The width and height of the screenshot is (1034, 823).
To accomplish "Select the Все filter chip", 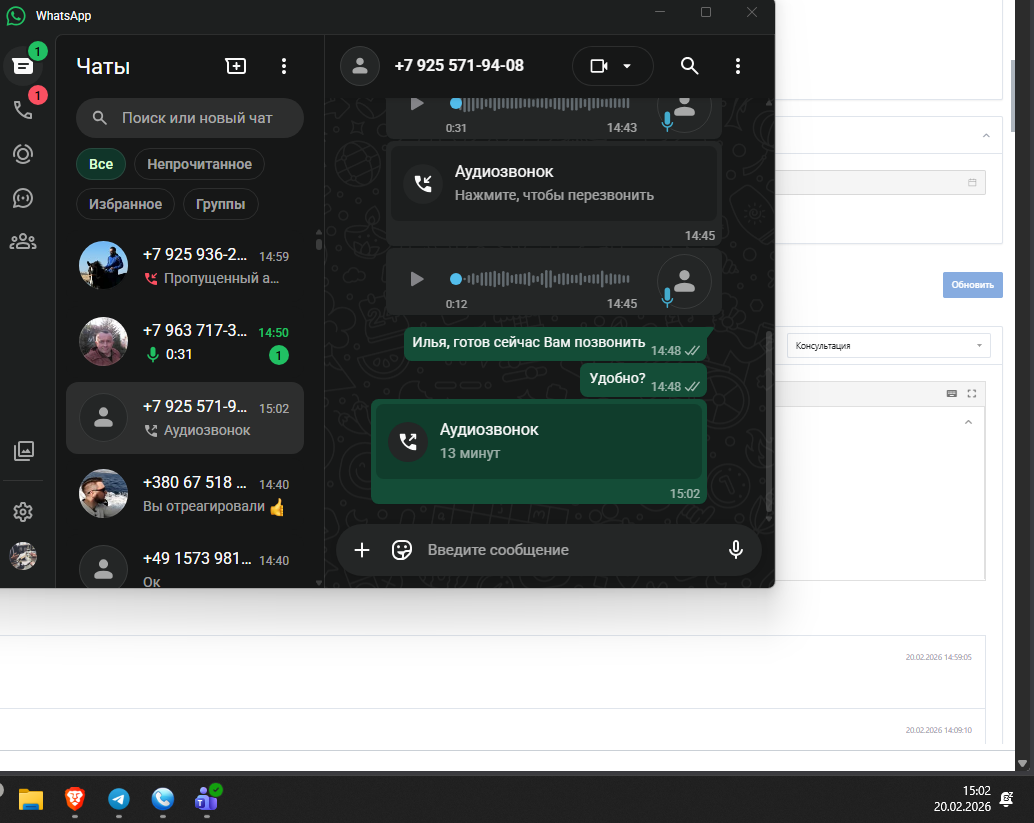I will pos(101,164).
